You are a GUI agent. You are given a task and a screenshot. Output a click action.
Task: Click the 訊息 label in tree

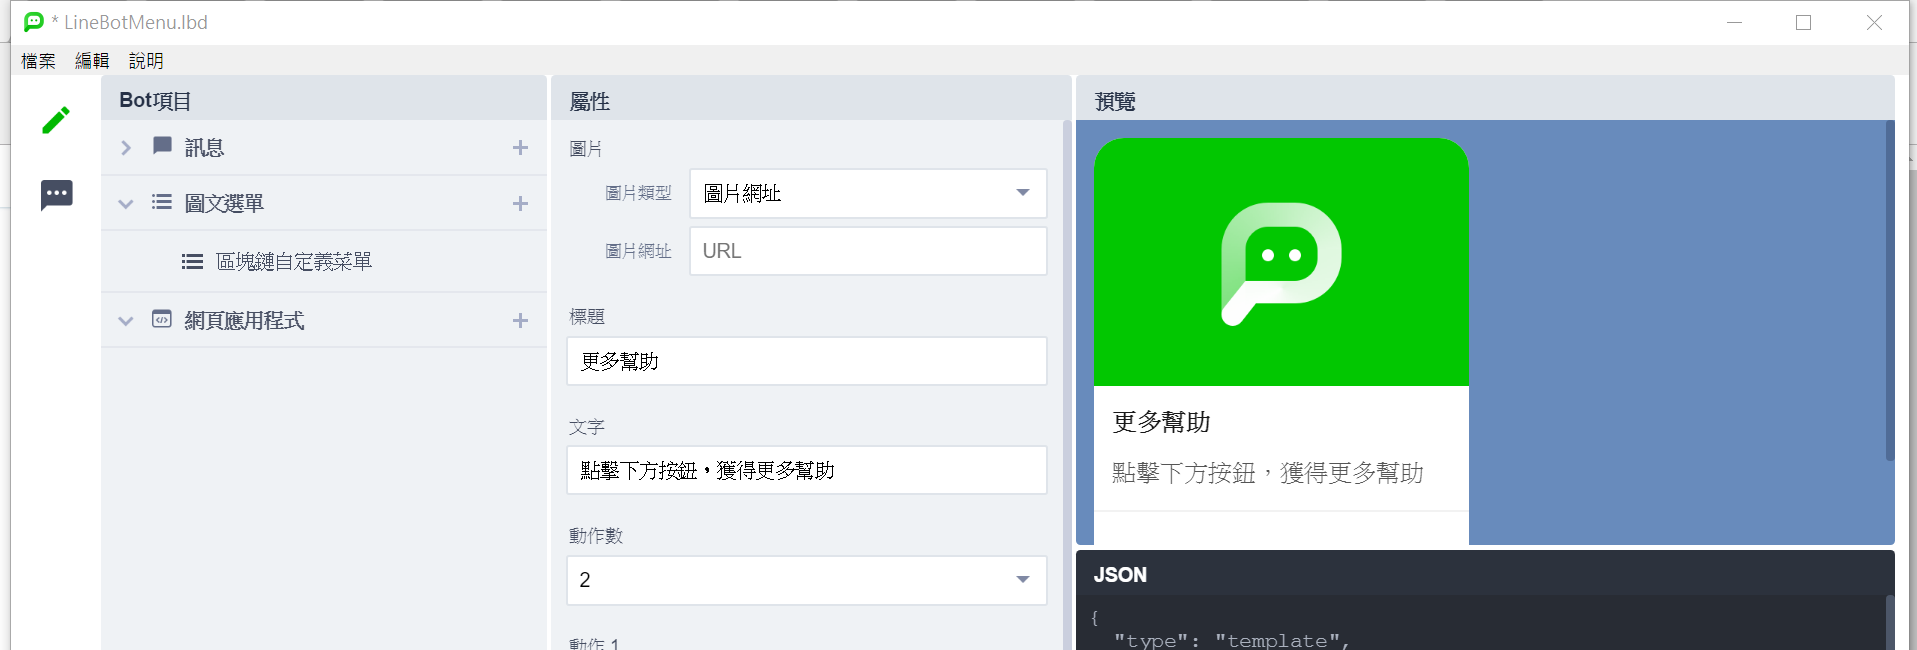click(x=204, y=148)
